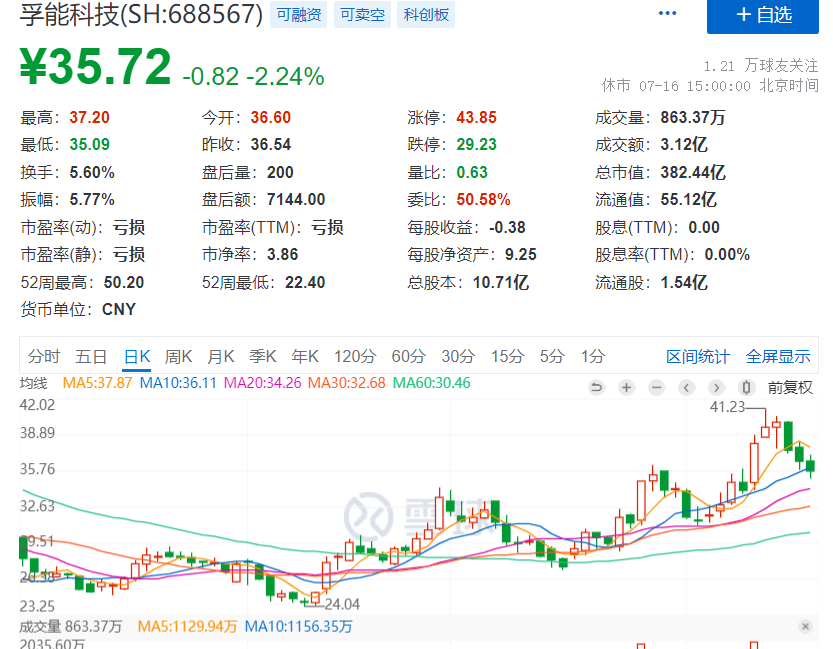Click the volume MA10:1156.35万 label
The height and width of the screenshot is (649, 833).
pos(298,627)
